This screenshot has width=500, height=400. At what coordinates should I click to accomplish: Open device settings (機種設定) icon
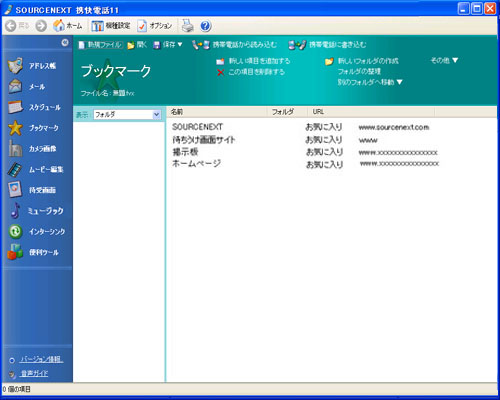click(97, 26)
